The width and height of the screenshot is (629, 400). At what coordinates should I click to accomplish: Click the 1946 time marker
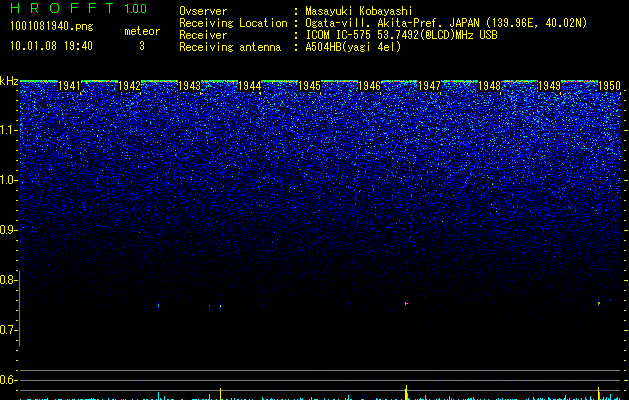[369, 86]
